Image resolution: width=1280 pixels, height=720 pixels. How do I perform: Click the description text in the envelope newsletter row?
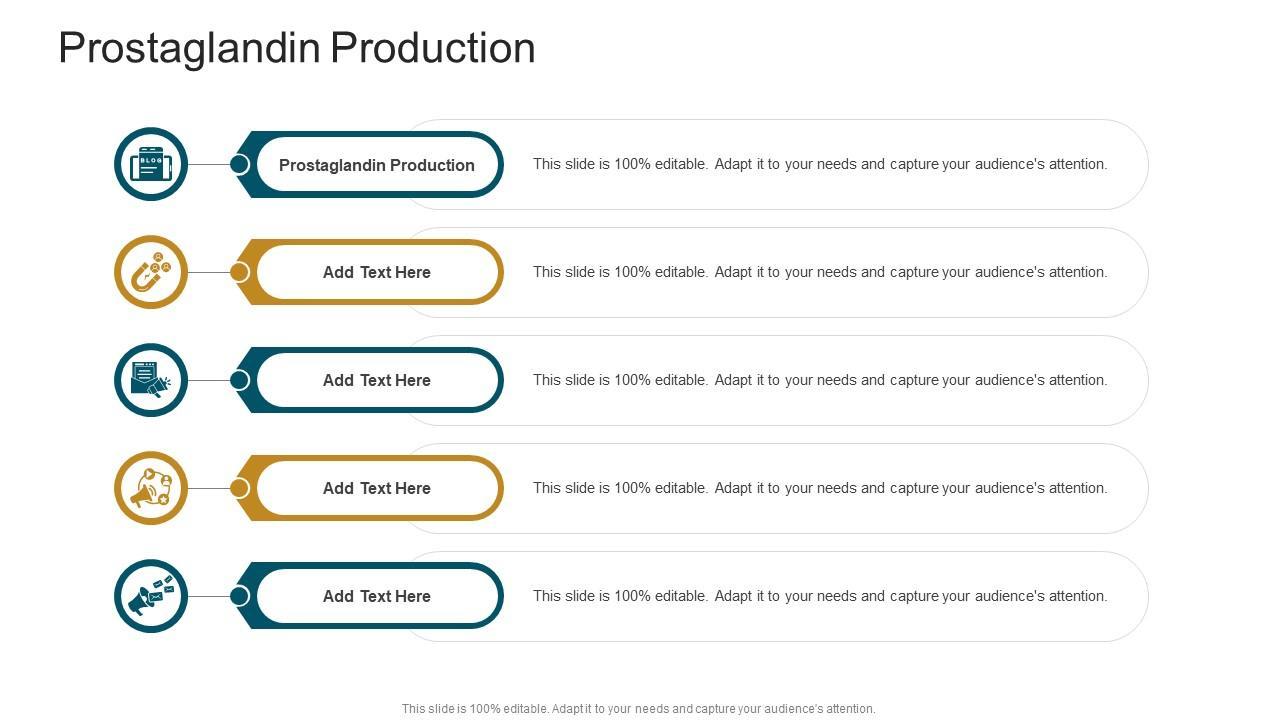pyautogui.click(x=820, y=380)
